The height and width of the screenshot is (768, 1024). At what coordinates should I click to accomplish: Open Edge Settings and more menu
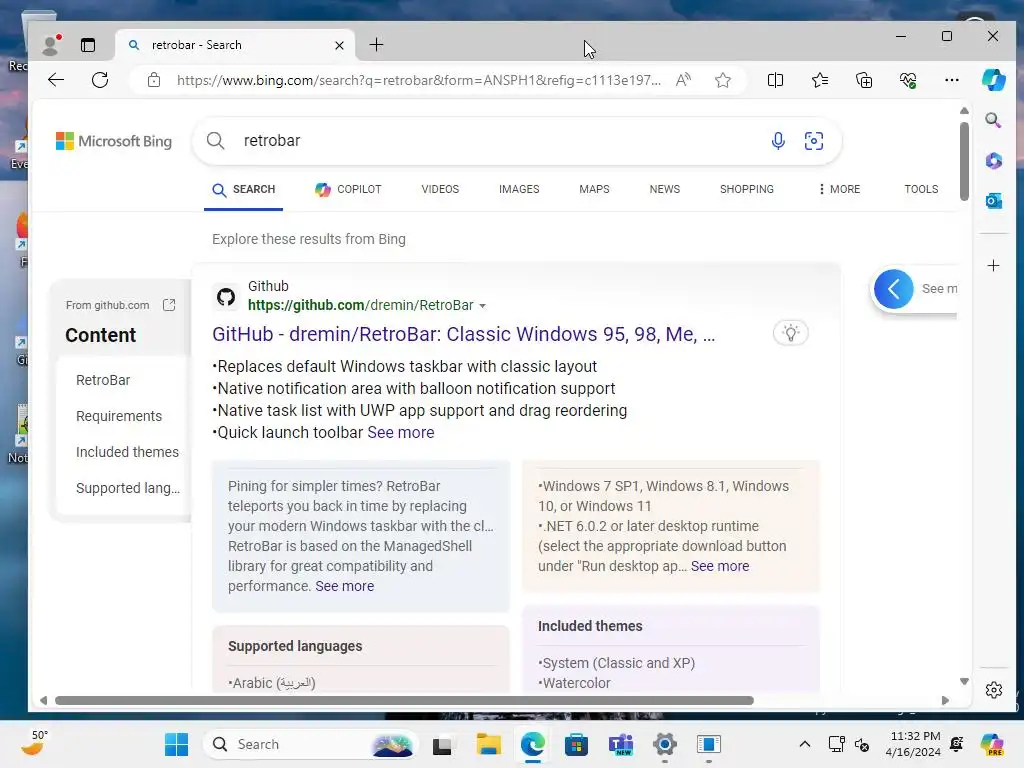[x=952, y=80]
